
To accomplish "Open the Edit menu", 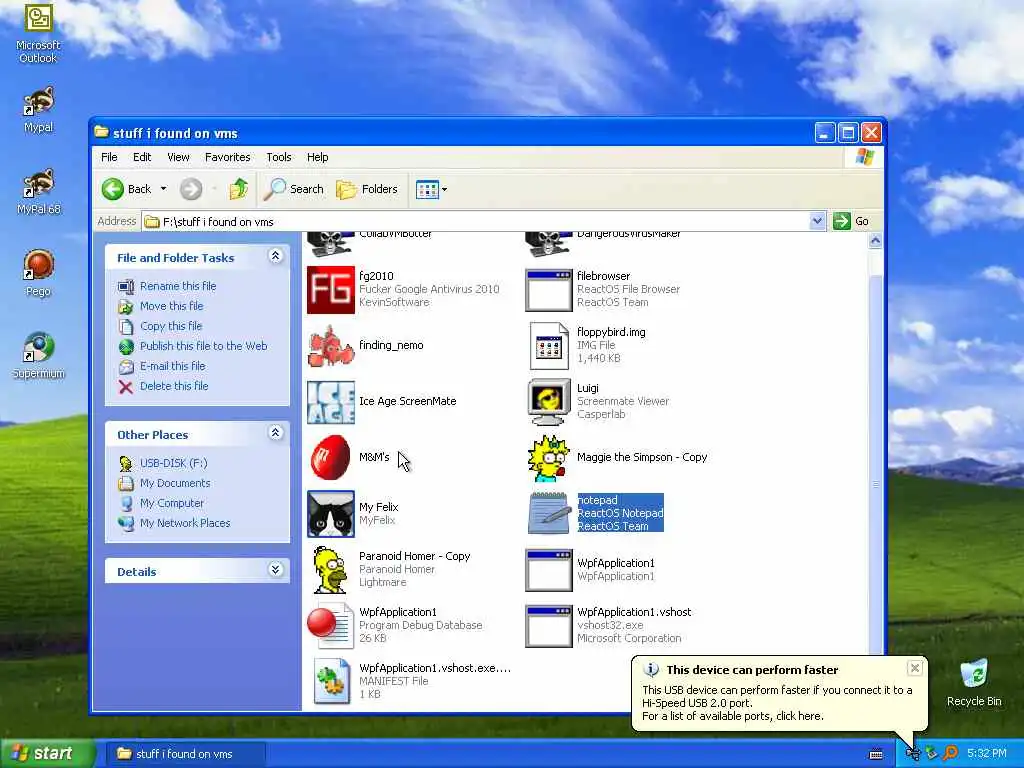I will click(x=142, y=157).
